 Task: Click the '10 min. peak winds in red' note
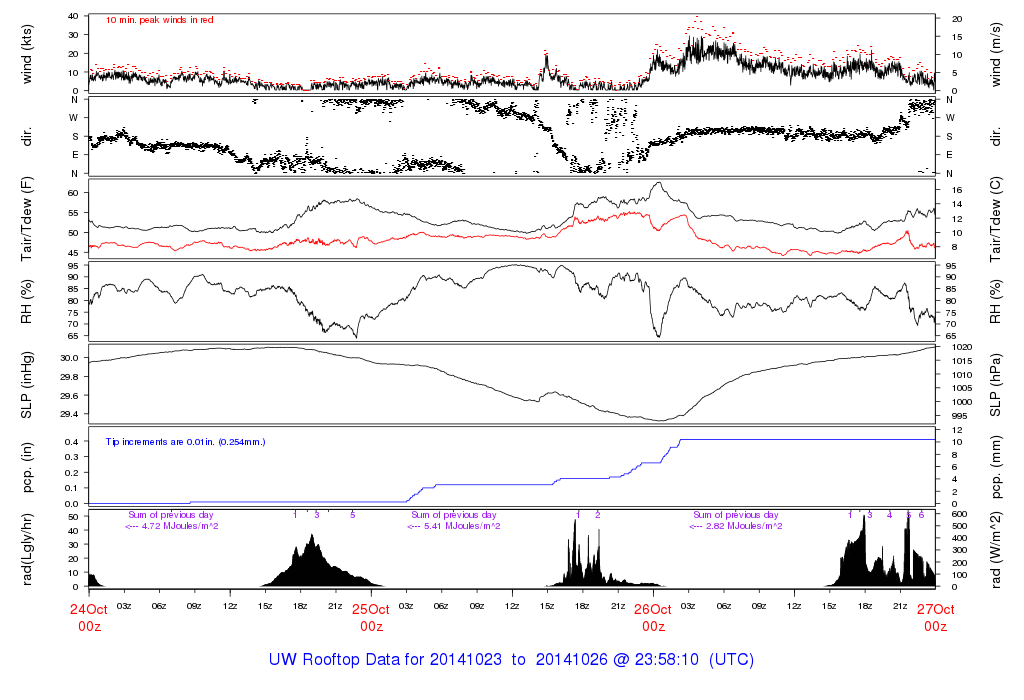tap(159, 20)
